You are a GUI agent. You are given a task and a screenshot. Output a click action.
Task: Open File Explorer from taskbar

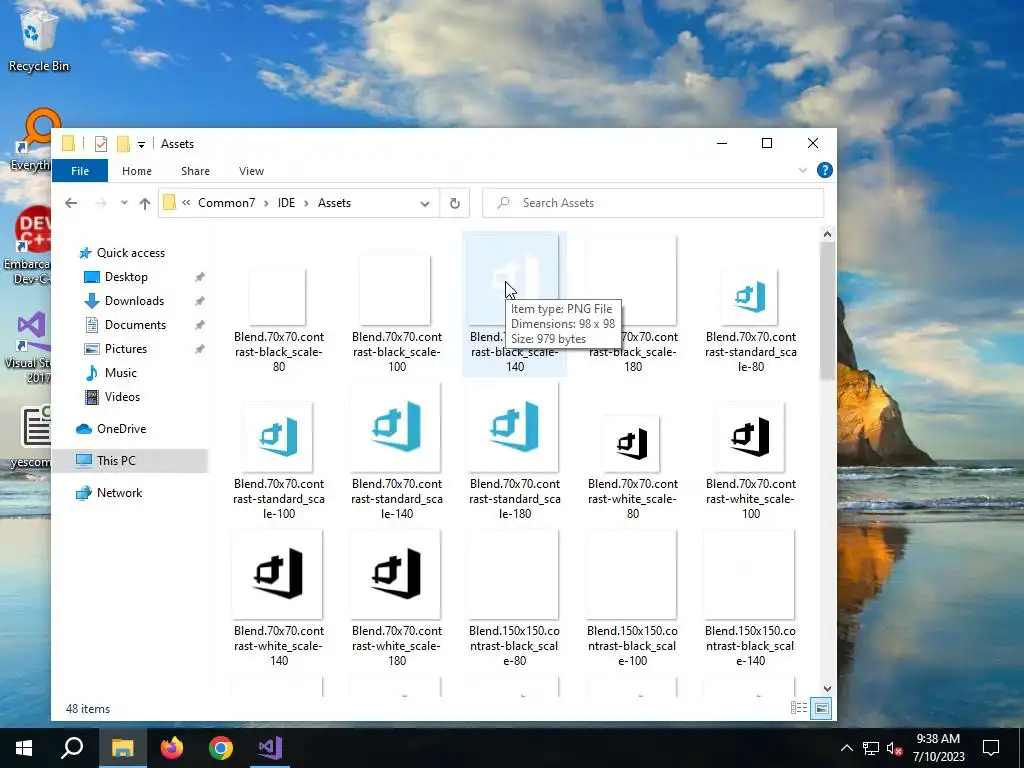click(x=122, y=748)
